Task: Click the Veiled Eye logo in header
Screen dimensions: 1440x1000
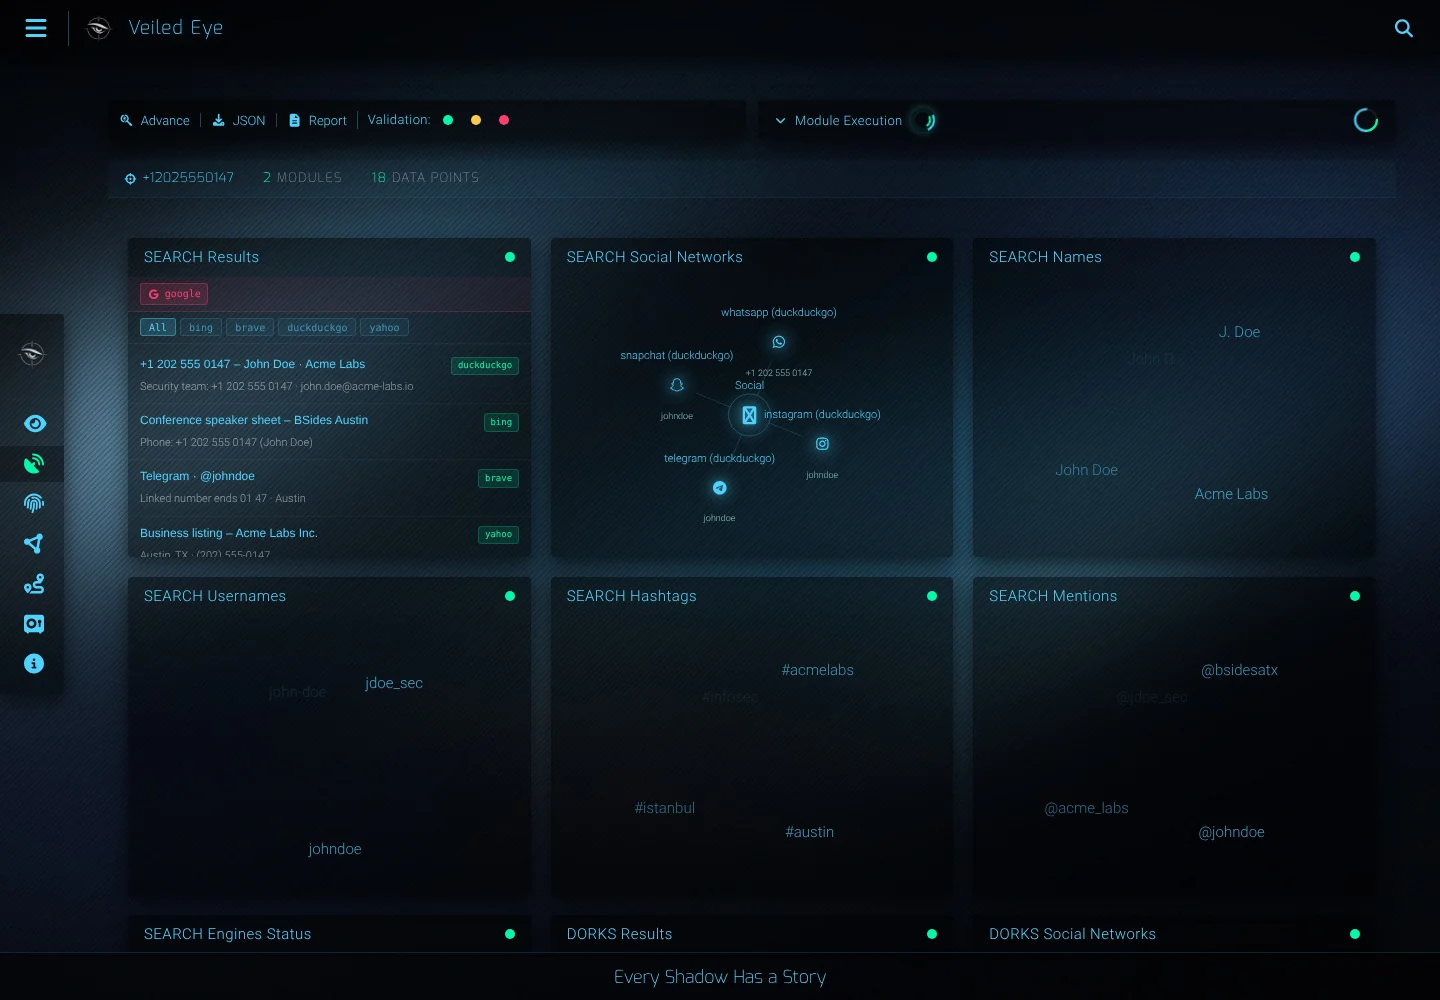Action: 99,28
